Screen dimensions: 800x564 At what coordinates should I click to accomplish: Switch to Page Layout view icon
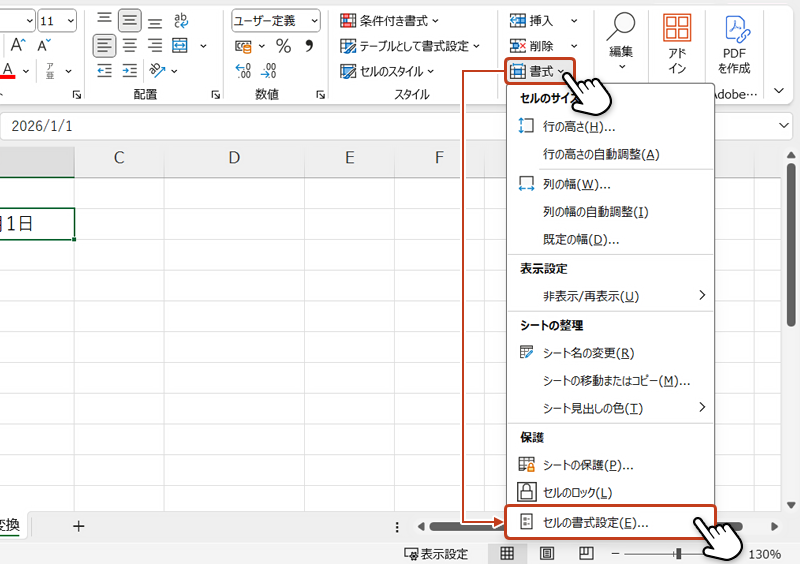(x=546, y=553)
